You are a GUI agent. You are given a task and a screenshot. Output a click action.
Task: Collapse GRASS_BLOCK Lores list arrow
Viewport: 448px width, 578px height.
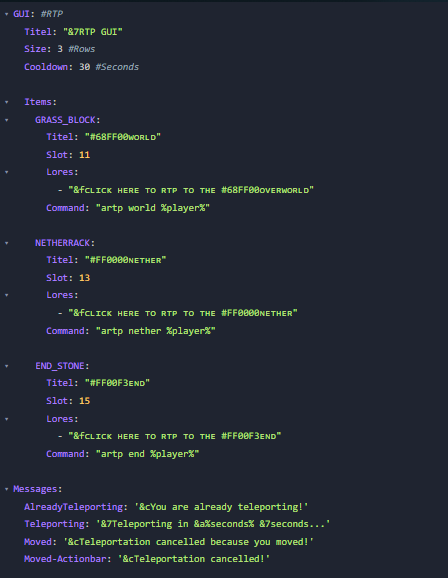pos(7,172)
